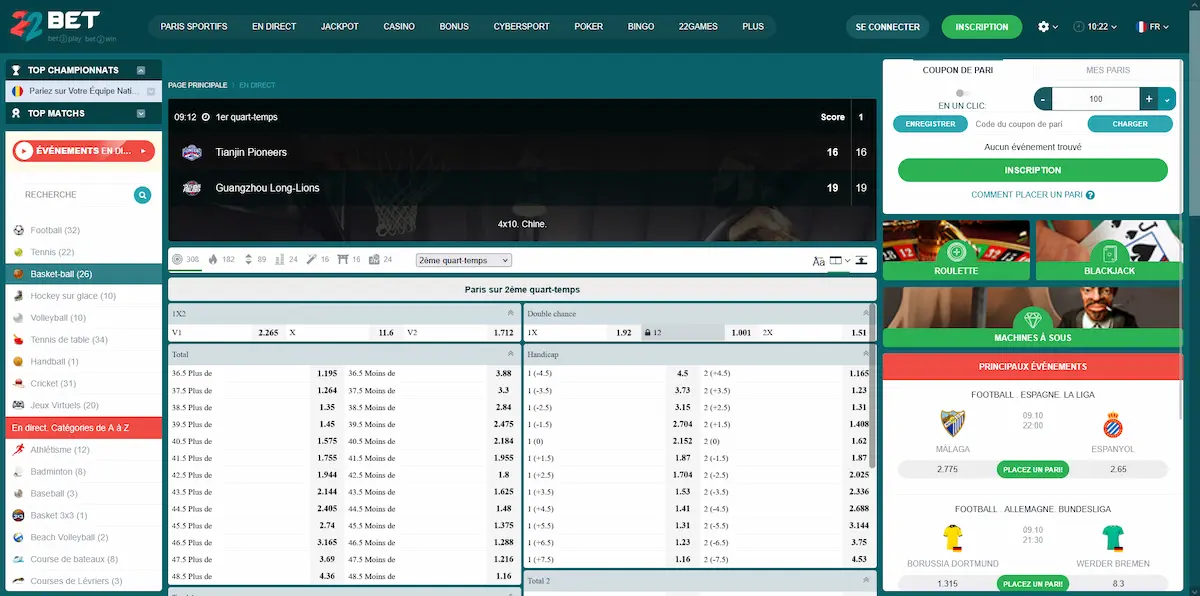Select Tennis de table (34)
Screen dimensions: 1200x596
pyautogui.click(x=83, y=340)
